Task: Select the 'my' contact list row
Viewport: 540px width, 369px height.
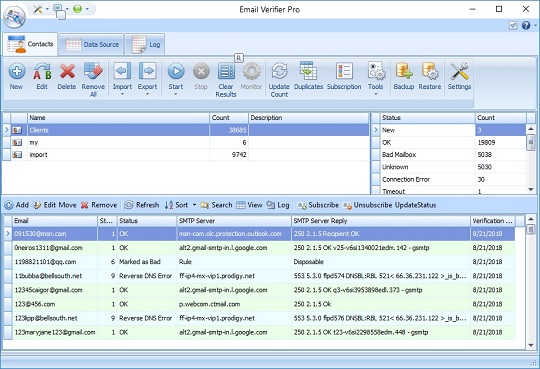Action: tap(186, 143)
